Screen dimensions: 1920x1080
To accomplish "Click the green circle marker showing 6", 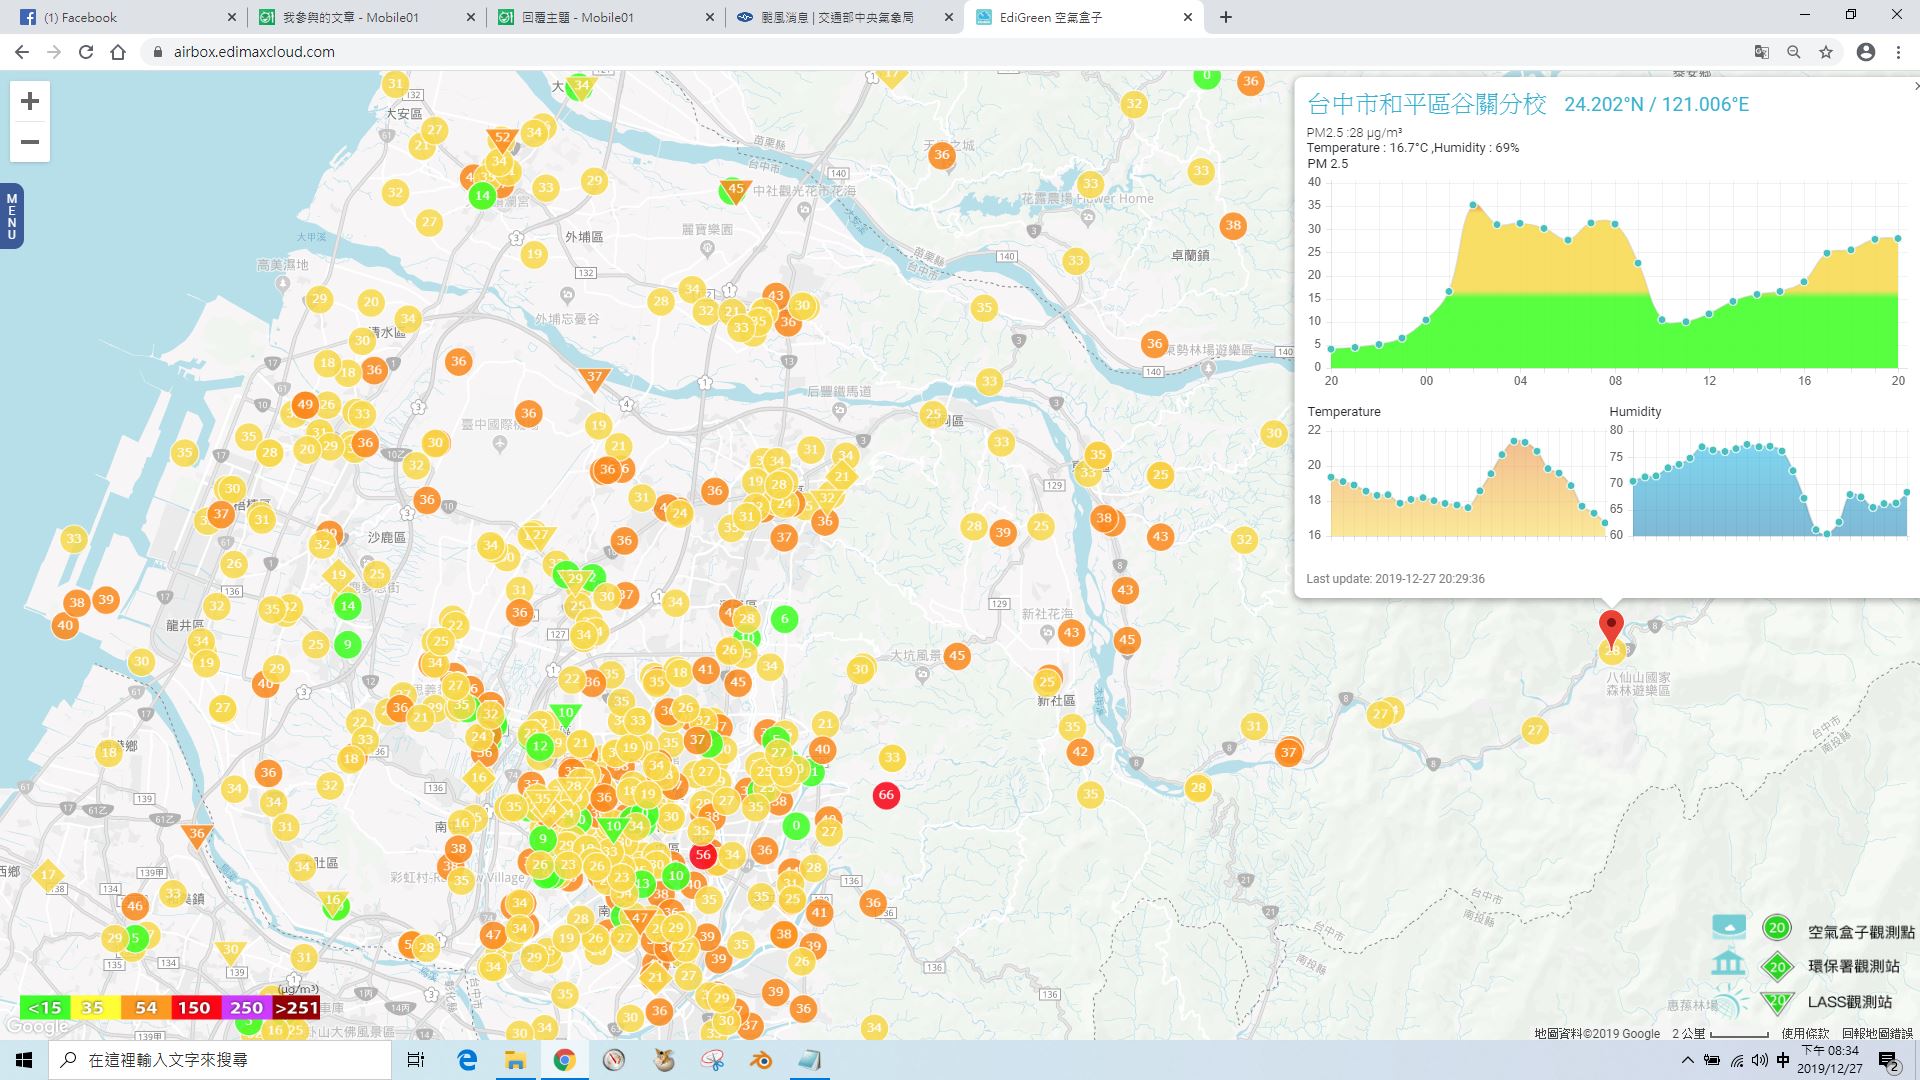I will [785, 619].
